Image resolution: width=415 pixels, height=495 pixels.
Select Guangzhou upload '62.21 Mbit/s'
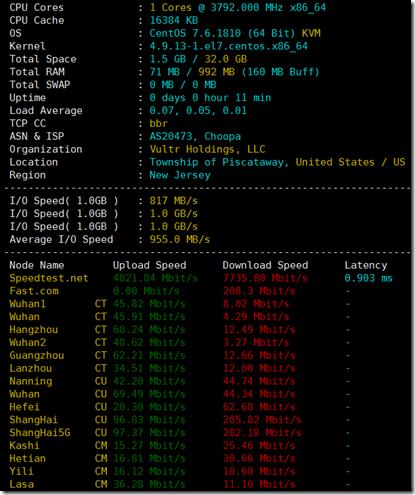pyautogui.click(x=149, y=356)
